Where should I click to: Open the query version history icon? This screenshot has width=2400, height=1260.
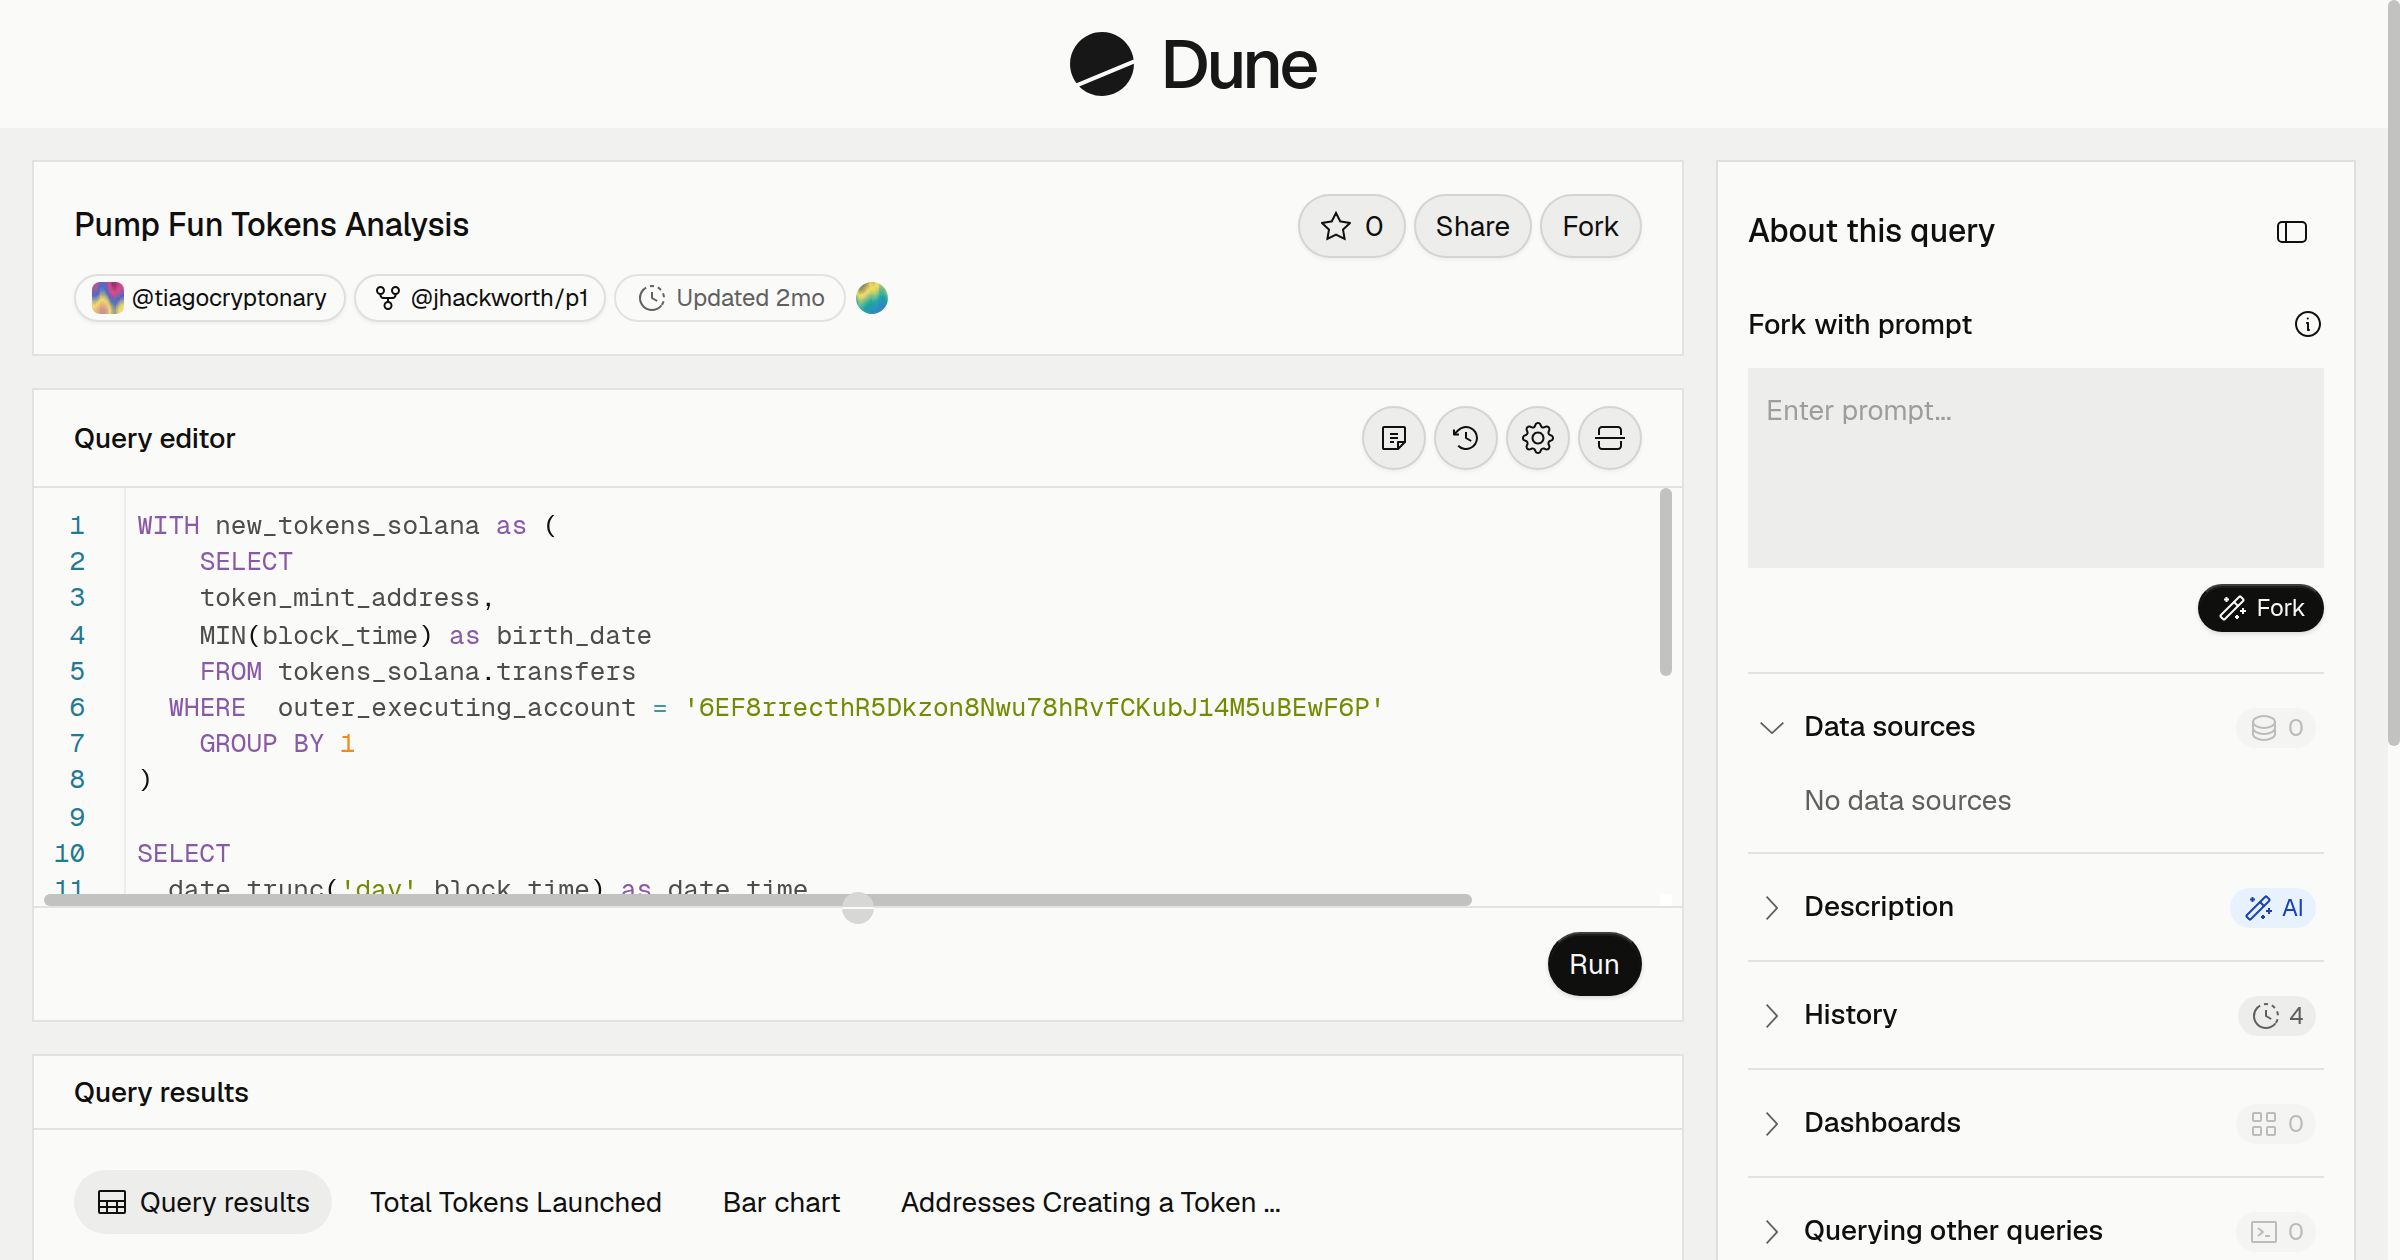tap(1466, 438)
